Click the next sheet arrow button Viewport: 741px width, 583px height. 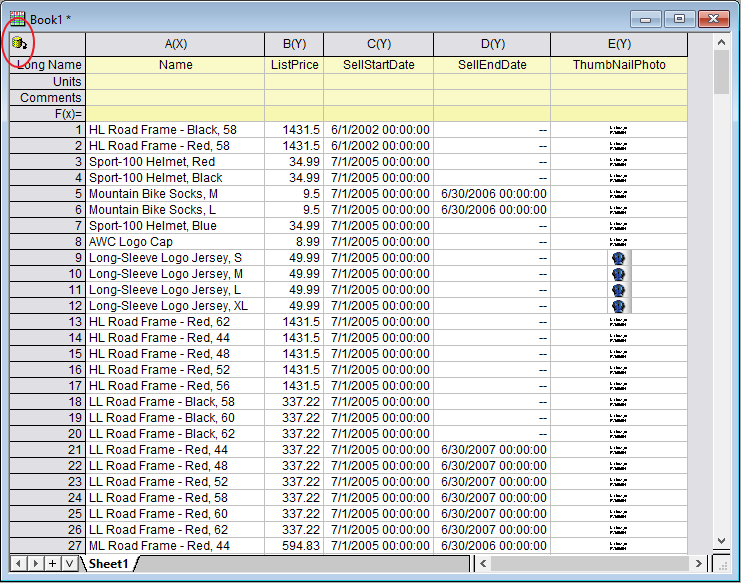coord(34,564)
